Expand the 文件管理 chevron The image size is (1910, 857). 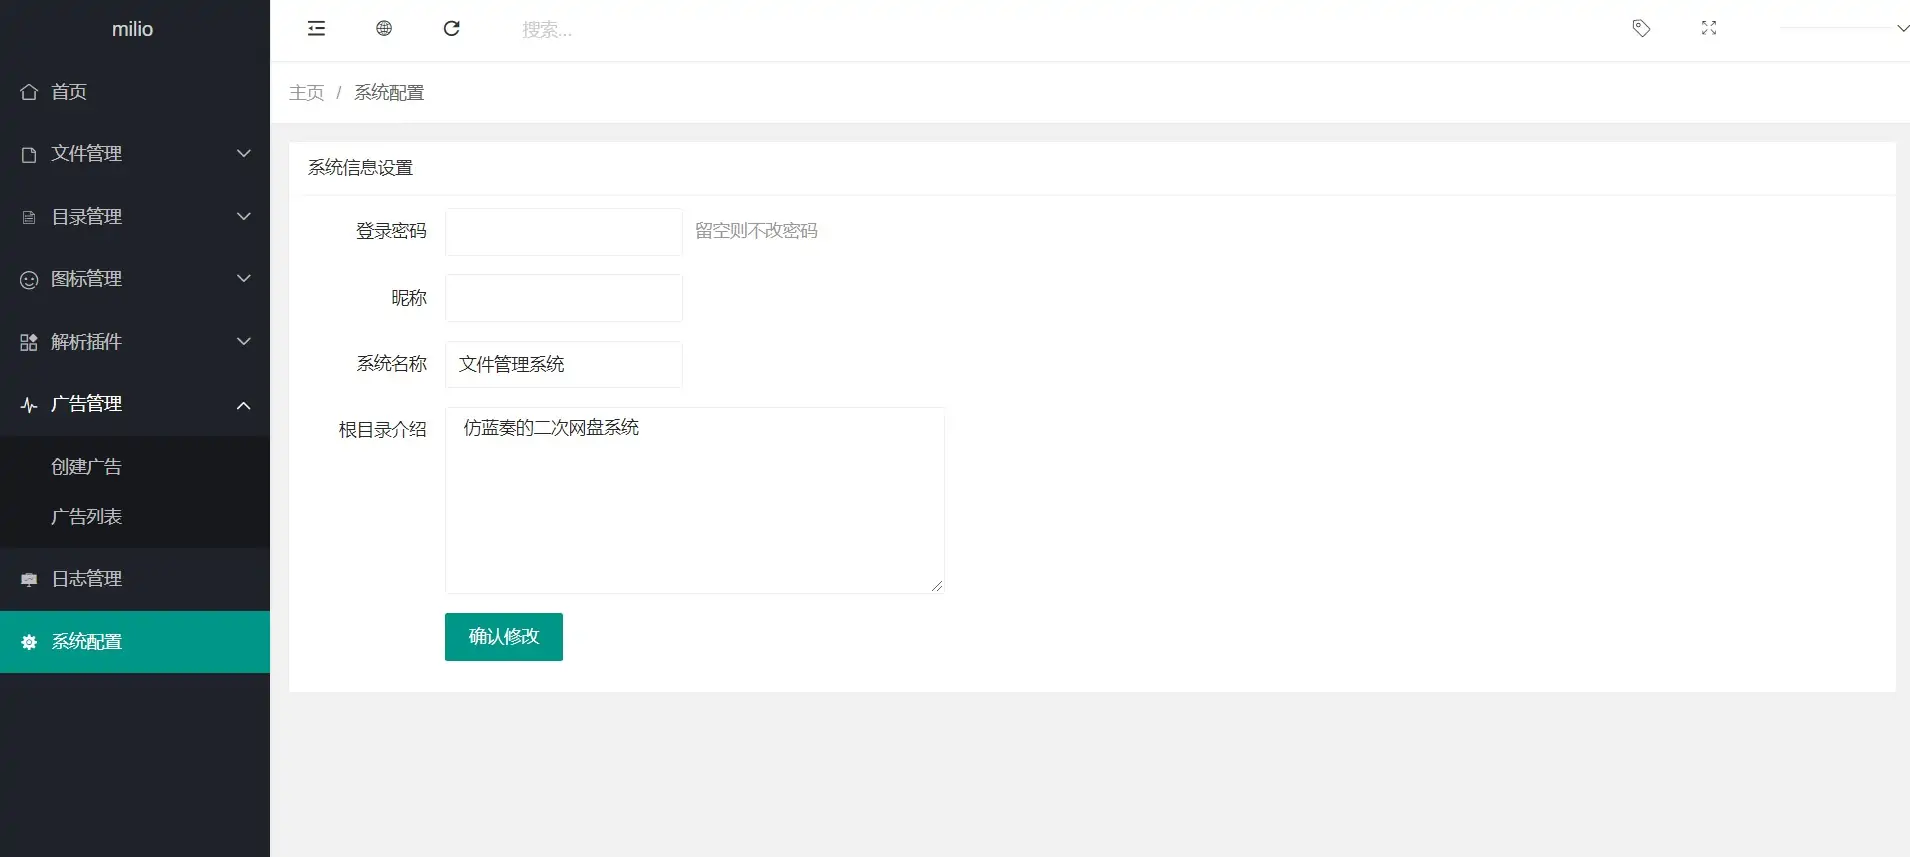243,153
